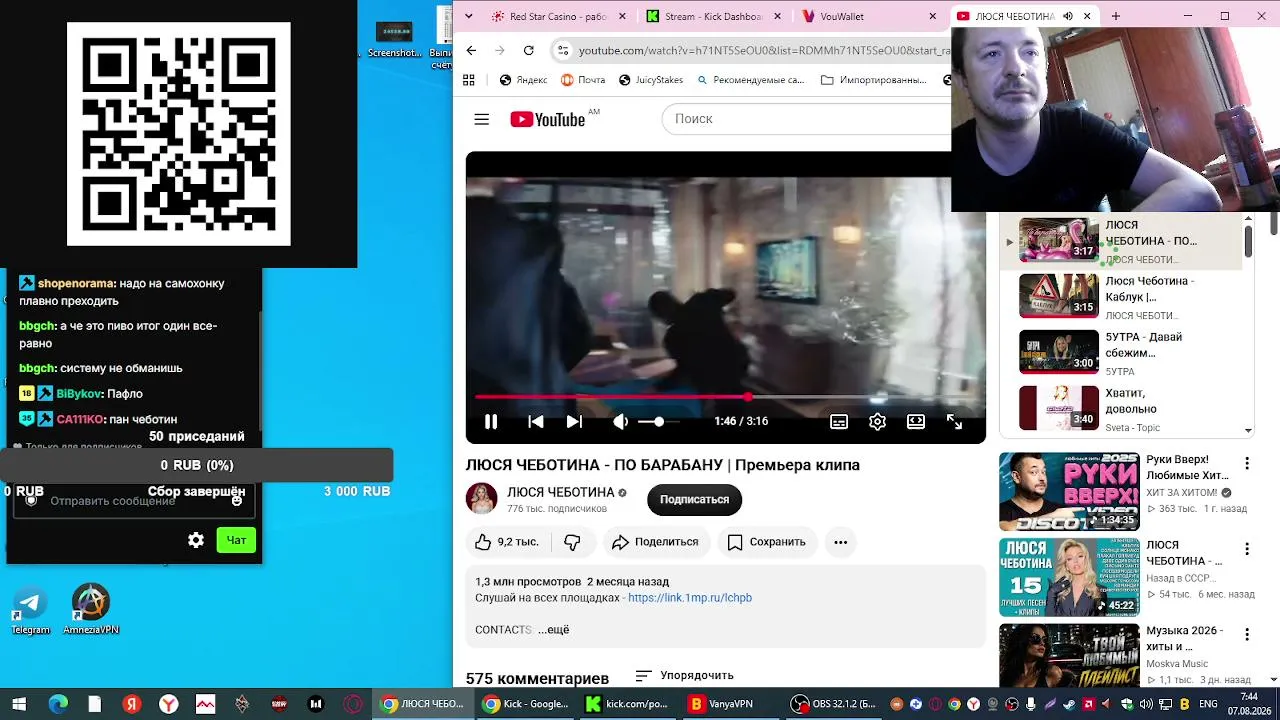Image resolution: width=1280 pixels, height=720 pixels.
Task: Send message with green Чат button
Action: 236,540
